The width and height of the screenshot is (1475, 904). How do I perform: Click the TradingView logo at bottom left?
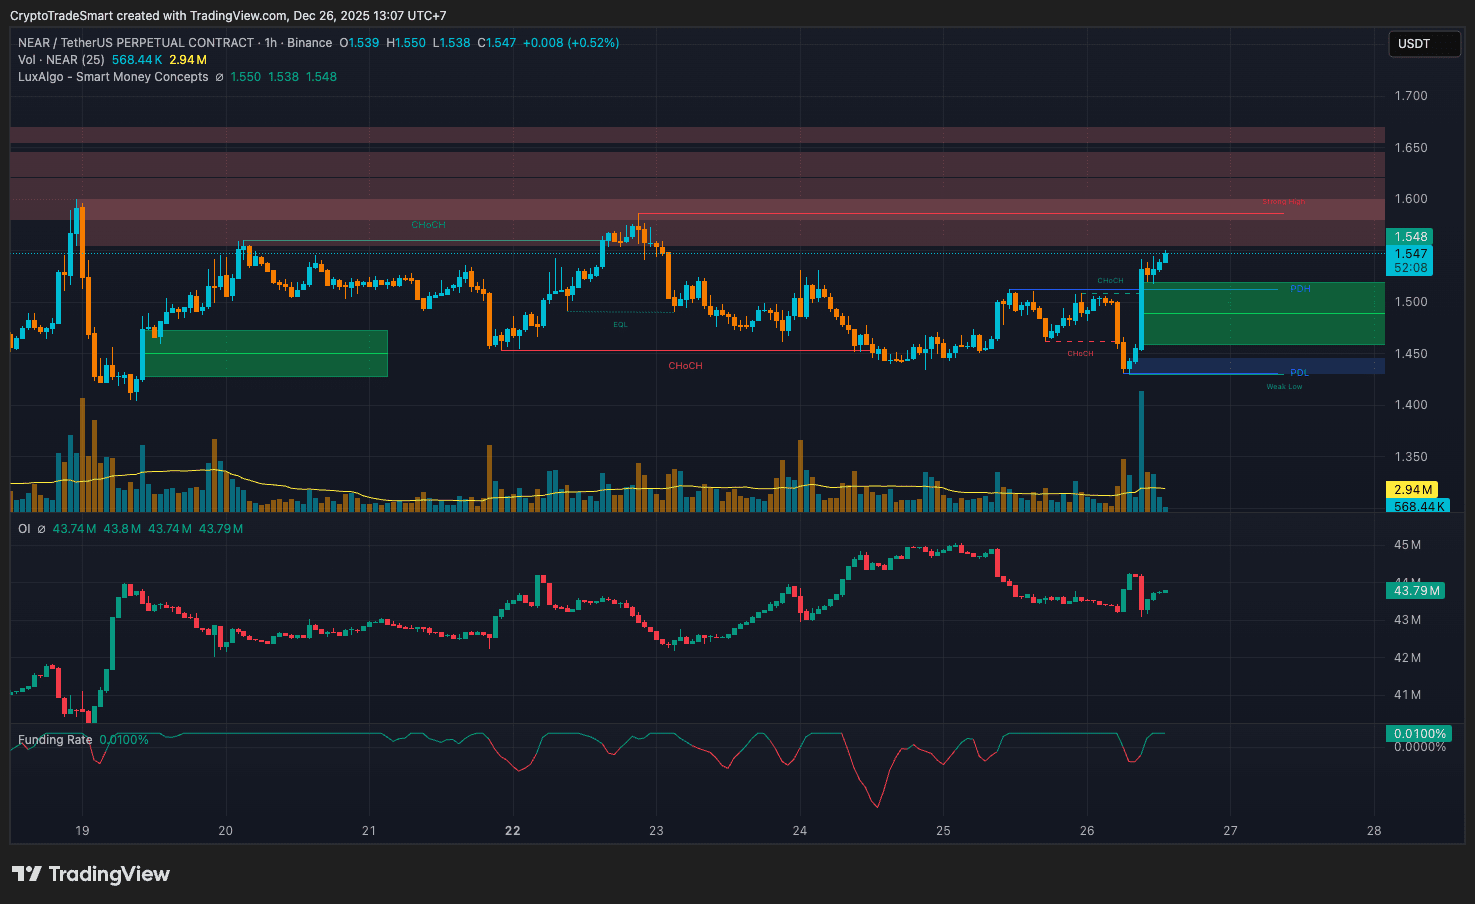[x=91, y=874]
